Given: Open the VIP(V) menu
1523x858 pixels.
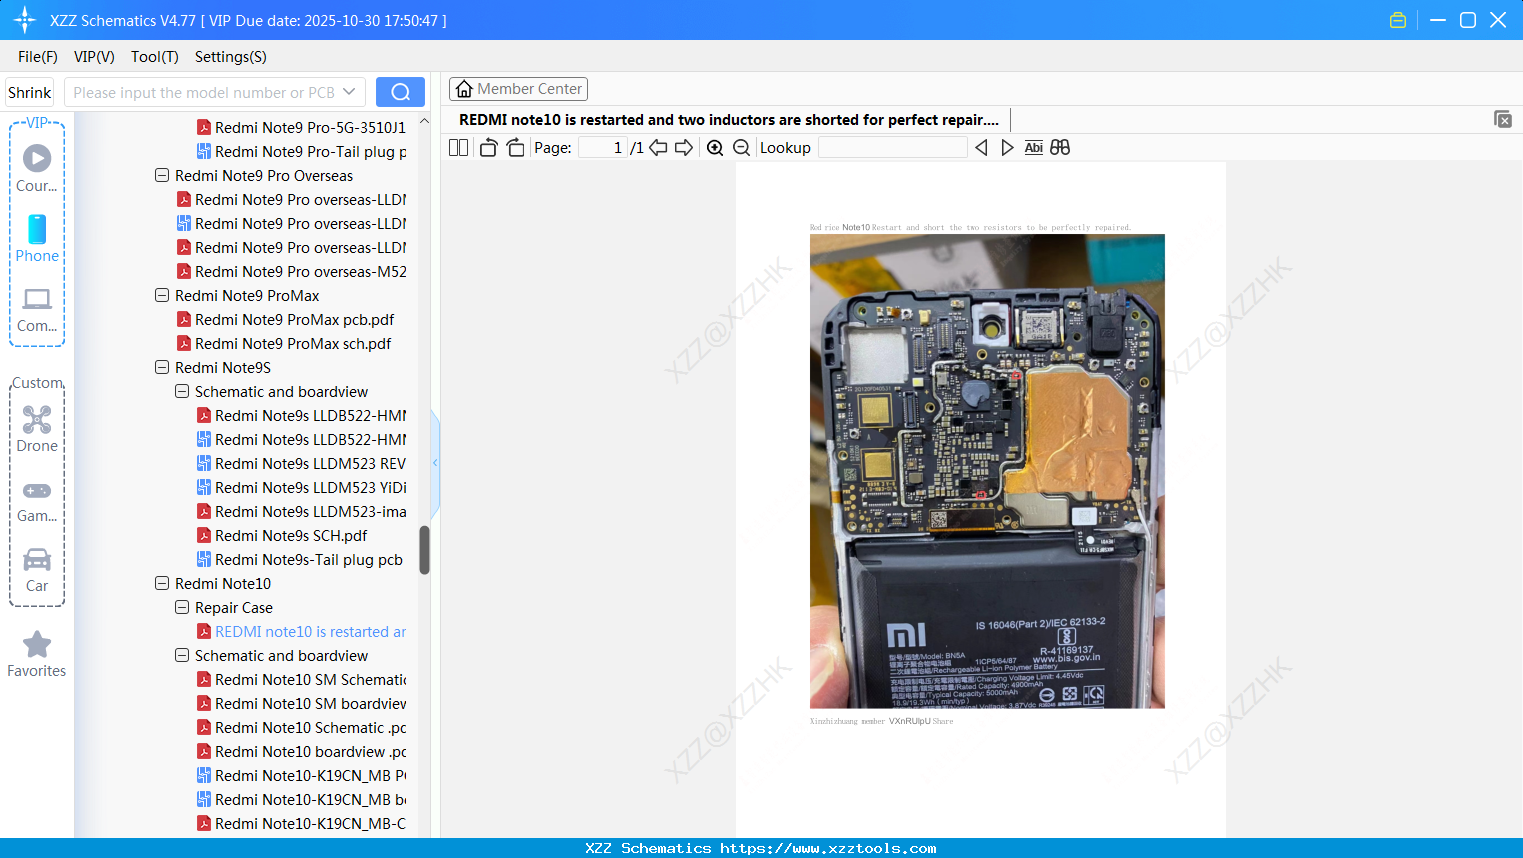Looking at the screenshot, I should point(93,57).
